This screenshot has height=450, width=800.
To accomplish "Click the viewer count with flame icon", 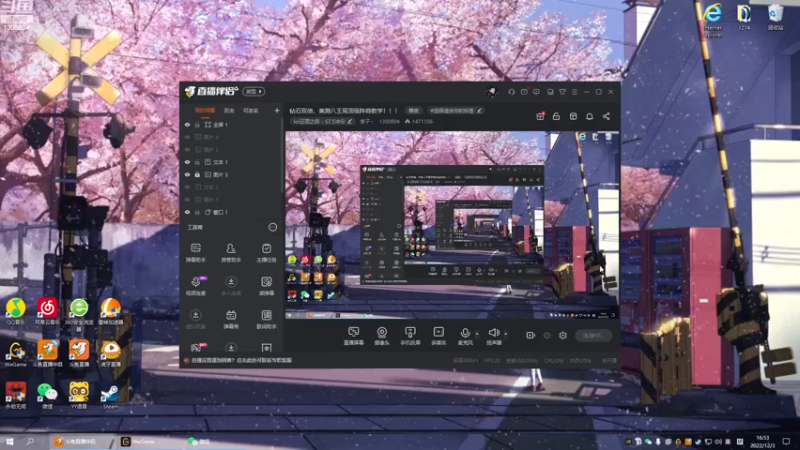I will tap(419, 121).
